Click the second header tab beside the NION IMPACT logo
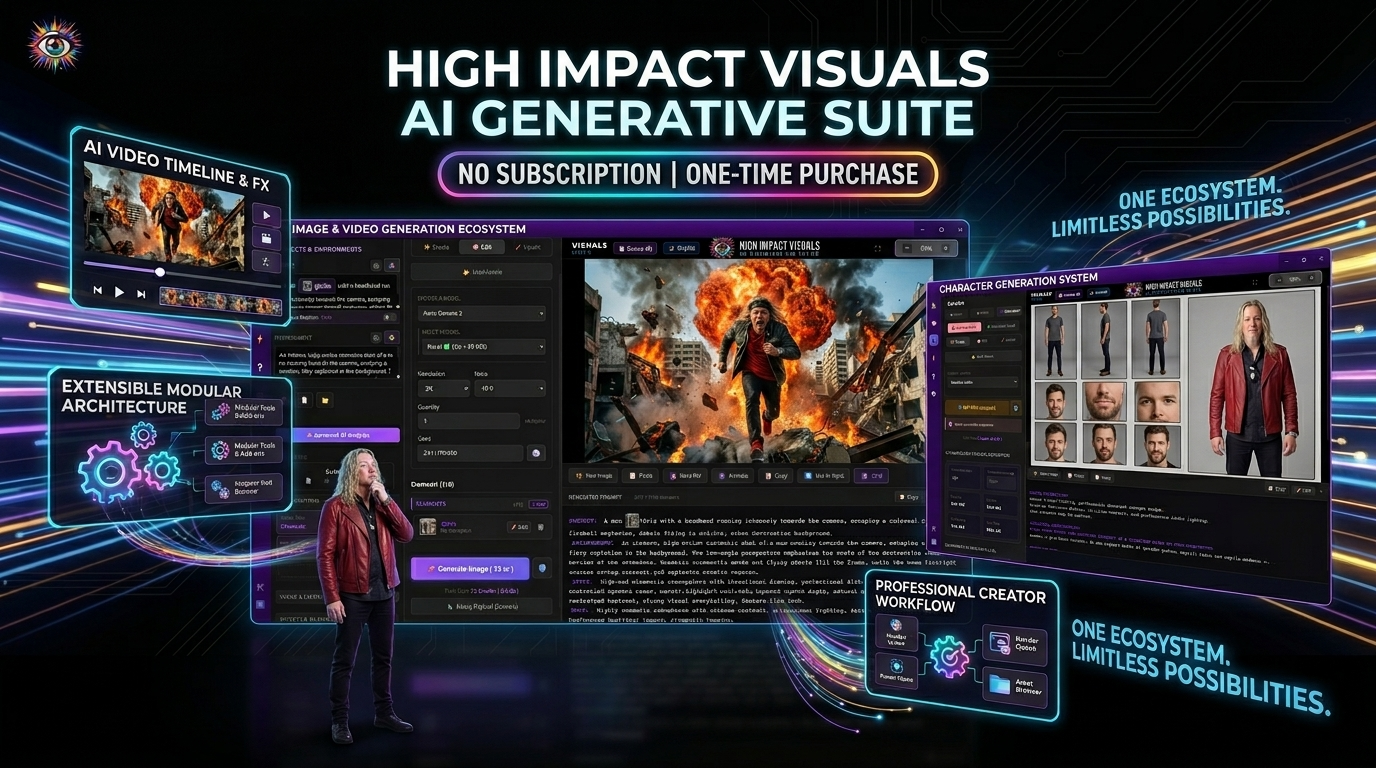 [681, 248]
